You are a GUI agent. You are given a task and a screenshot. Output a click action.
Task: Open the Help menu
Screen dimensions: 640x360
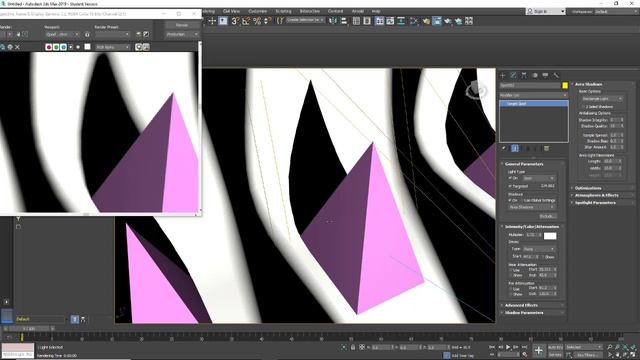pos(376,11)
